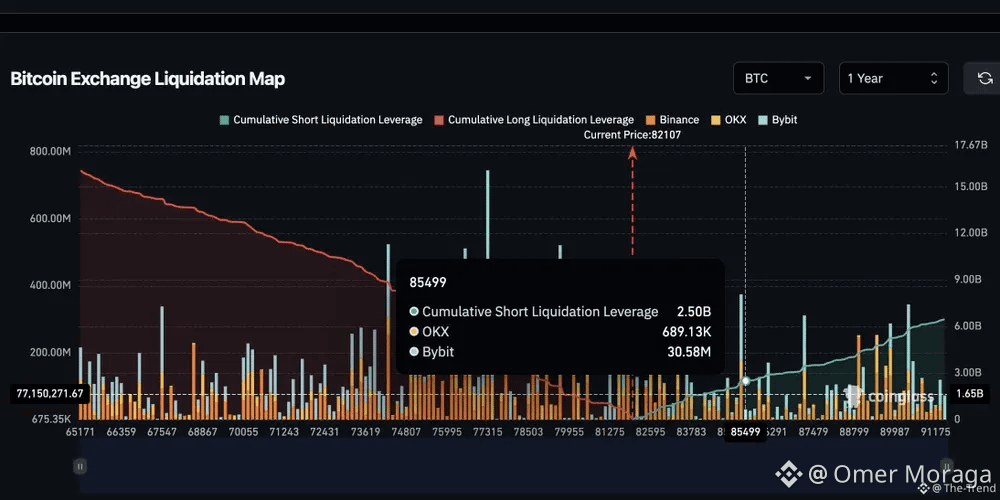Click the data zoom range bar below chart
The width and height of the screenshot is (1000, 500).
(x=513, y=466)
